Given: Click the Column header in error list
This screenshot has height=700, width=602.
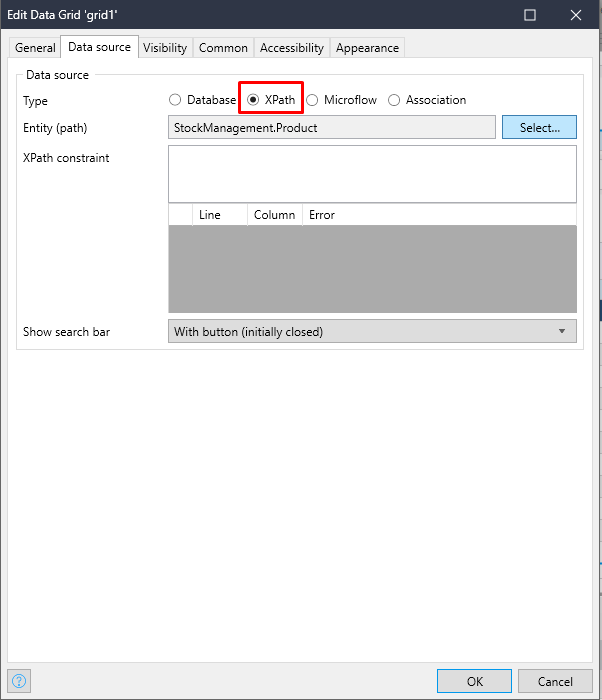Looking at the screenshot, I should (x=274, y=215).
